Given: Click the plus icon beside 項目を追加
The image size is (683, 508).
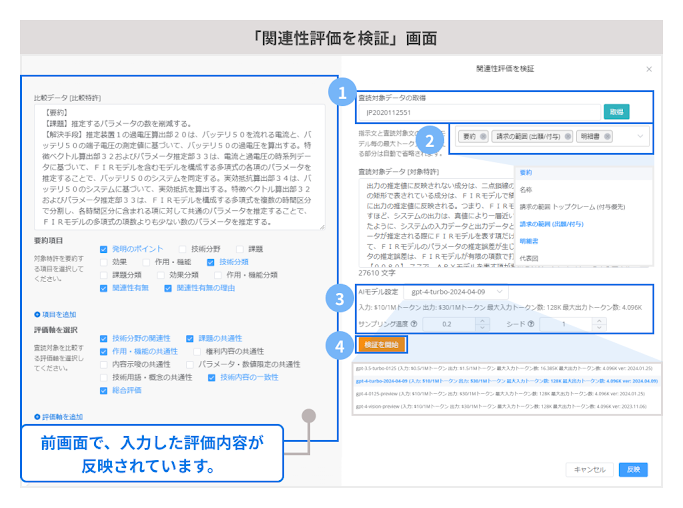Looking at the screenshot, I should [37, 314].
